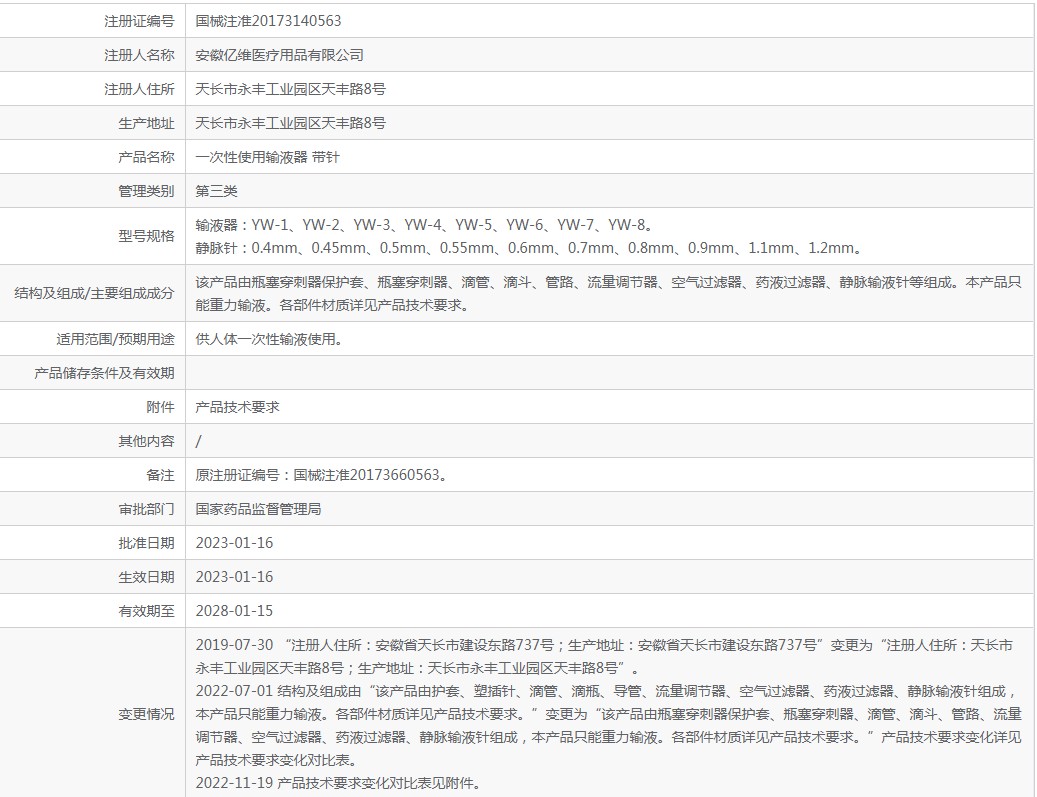Click the 生产地址 label
Viewport: 1037px width, 797px height.
coord(146,123)
